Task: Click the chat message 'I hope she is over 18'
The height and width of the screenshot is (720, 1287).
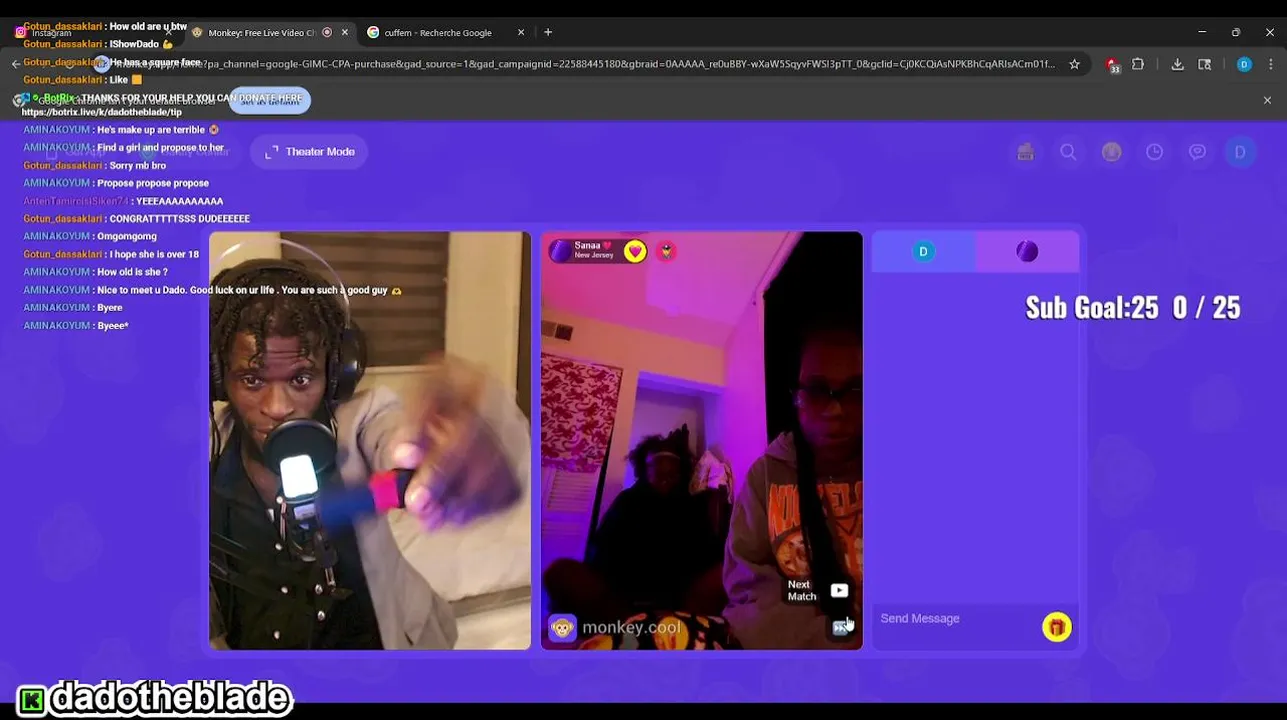Action: pos(154,254)
